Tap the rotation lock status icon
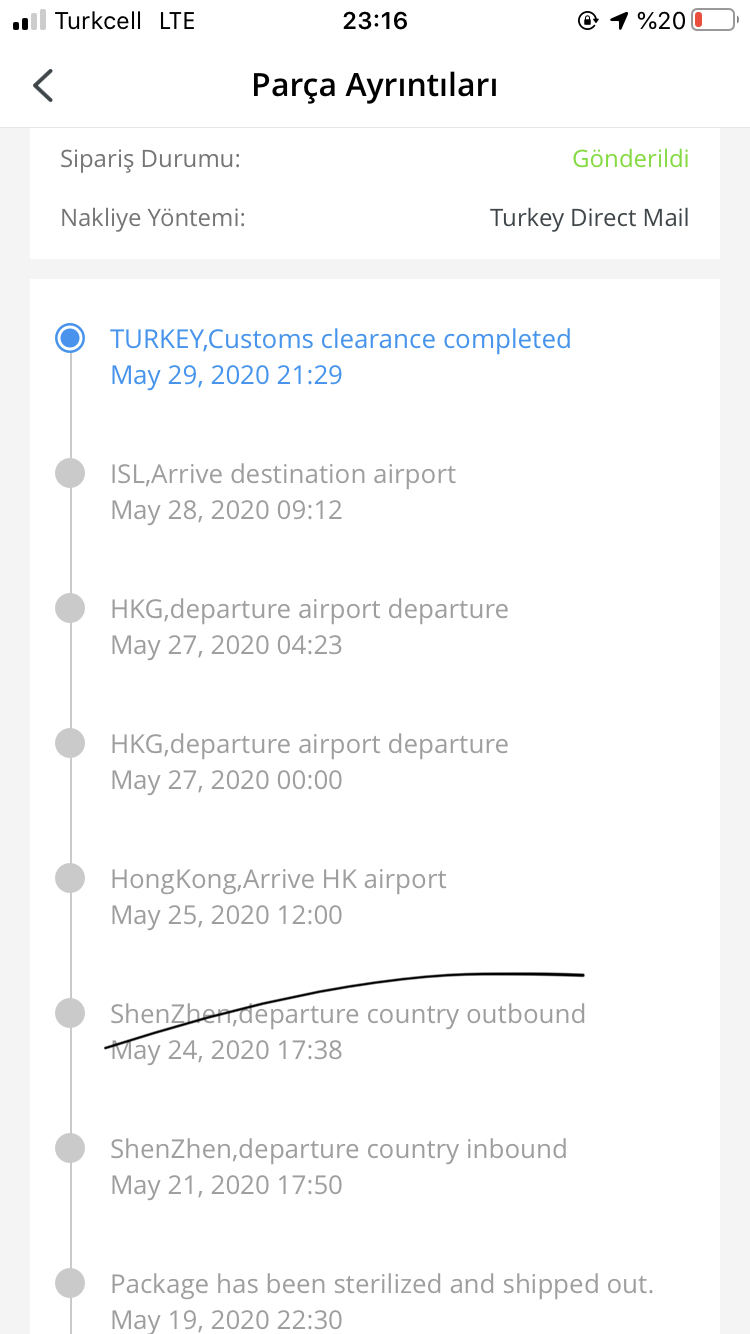The height and width of the screenshot is (1334, 750). [x=588, y=20]
